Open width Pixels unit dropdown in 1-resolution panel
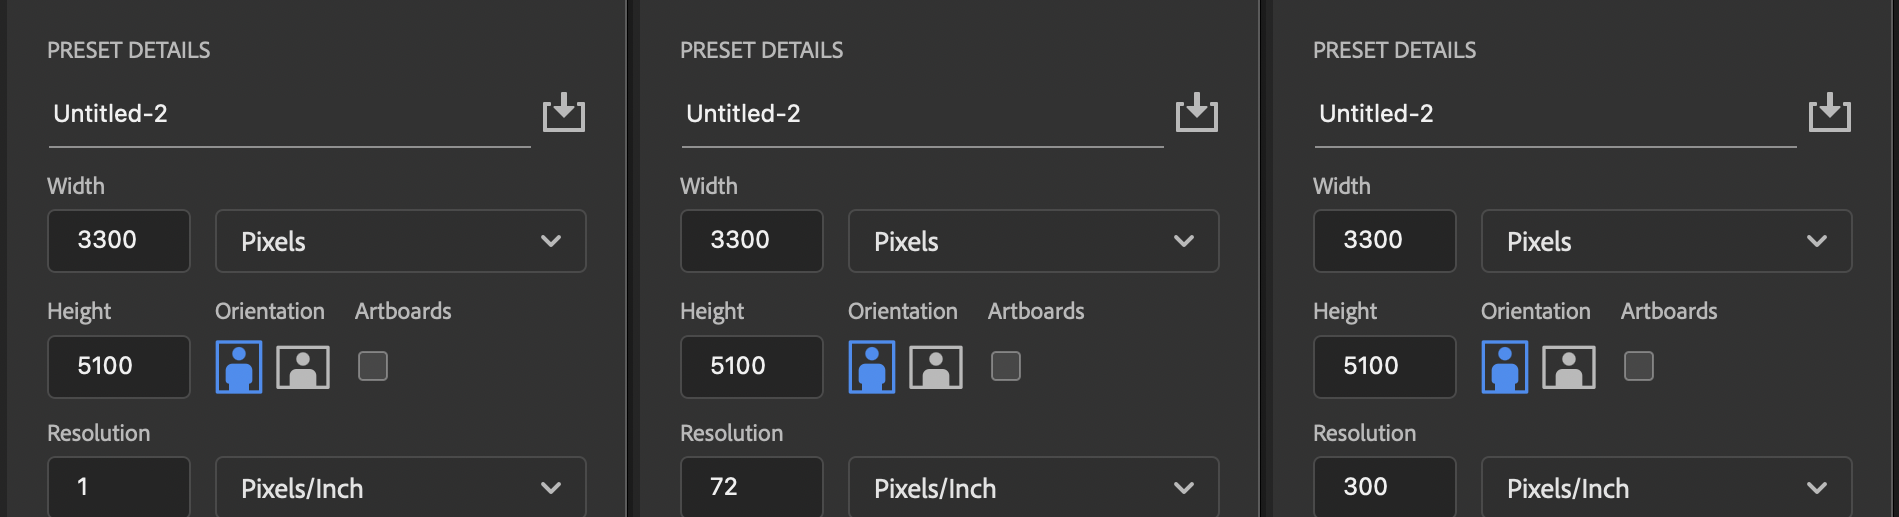1899x517 pixels. coord(401,241)
